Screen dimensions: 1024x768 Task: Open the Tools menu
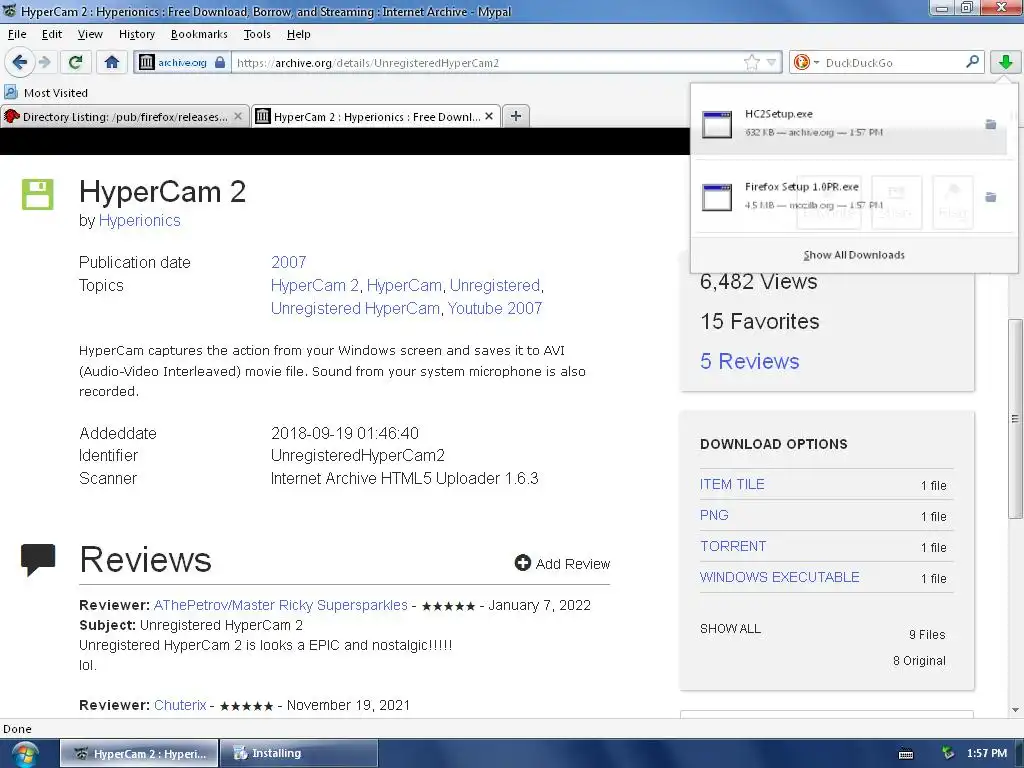pyautogui.click(x=257, y=34)
